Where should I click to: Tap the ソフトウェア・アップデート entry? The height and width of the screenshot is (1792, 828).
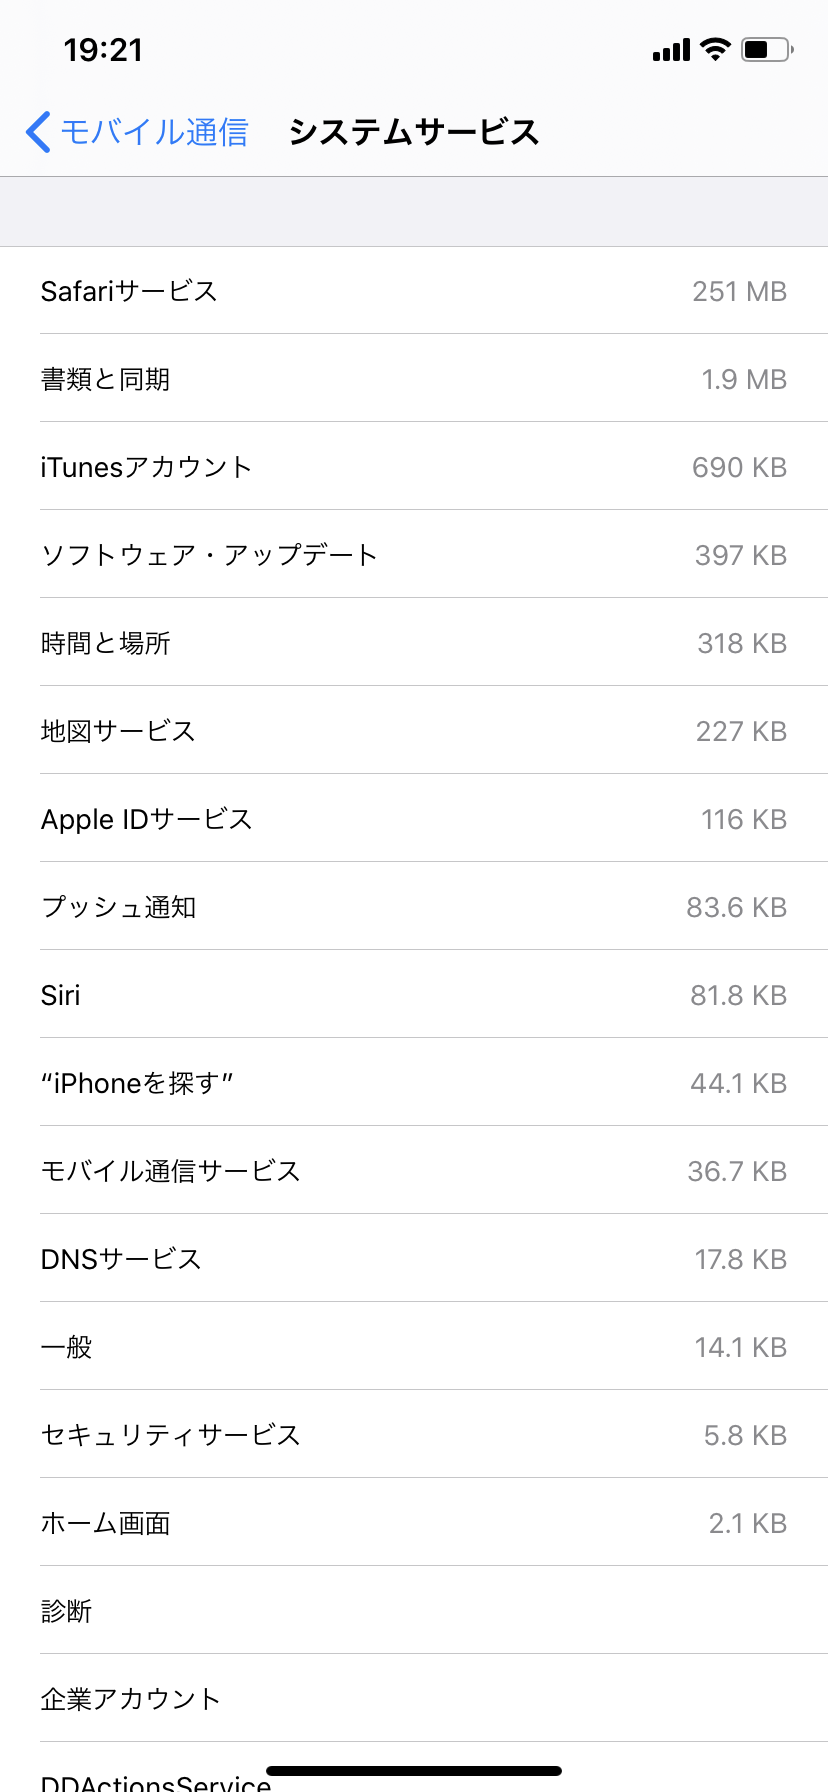[414, 555]
